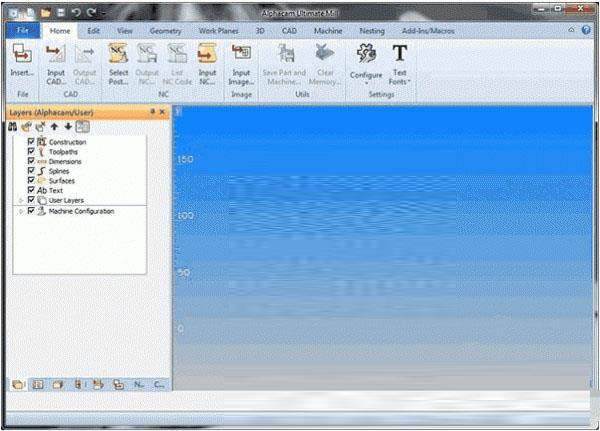The width and height of the screenshot is (600, 431).
Task: Uncheck the User Layers checkbox
Action: click(31, 199)
